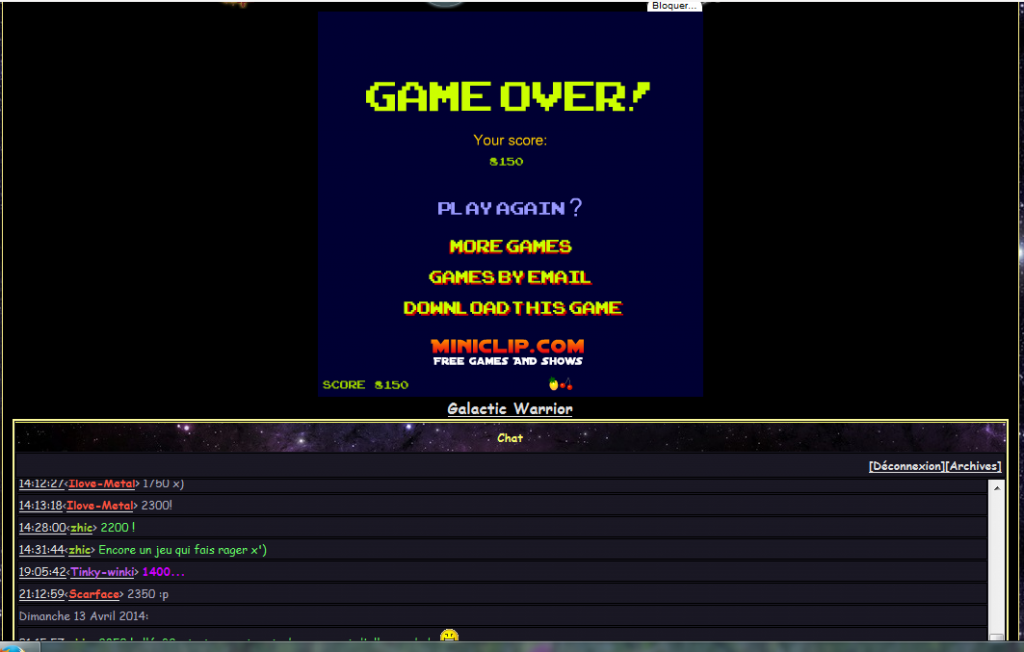Open Scarface username in chat
The height and width of the screenshot is (652, 1024).
94,595
